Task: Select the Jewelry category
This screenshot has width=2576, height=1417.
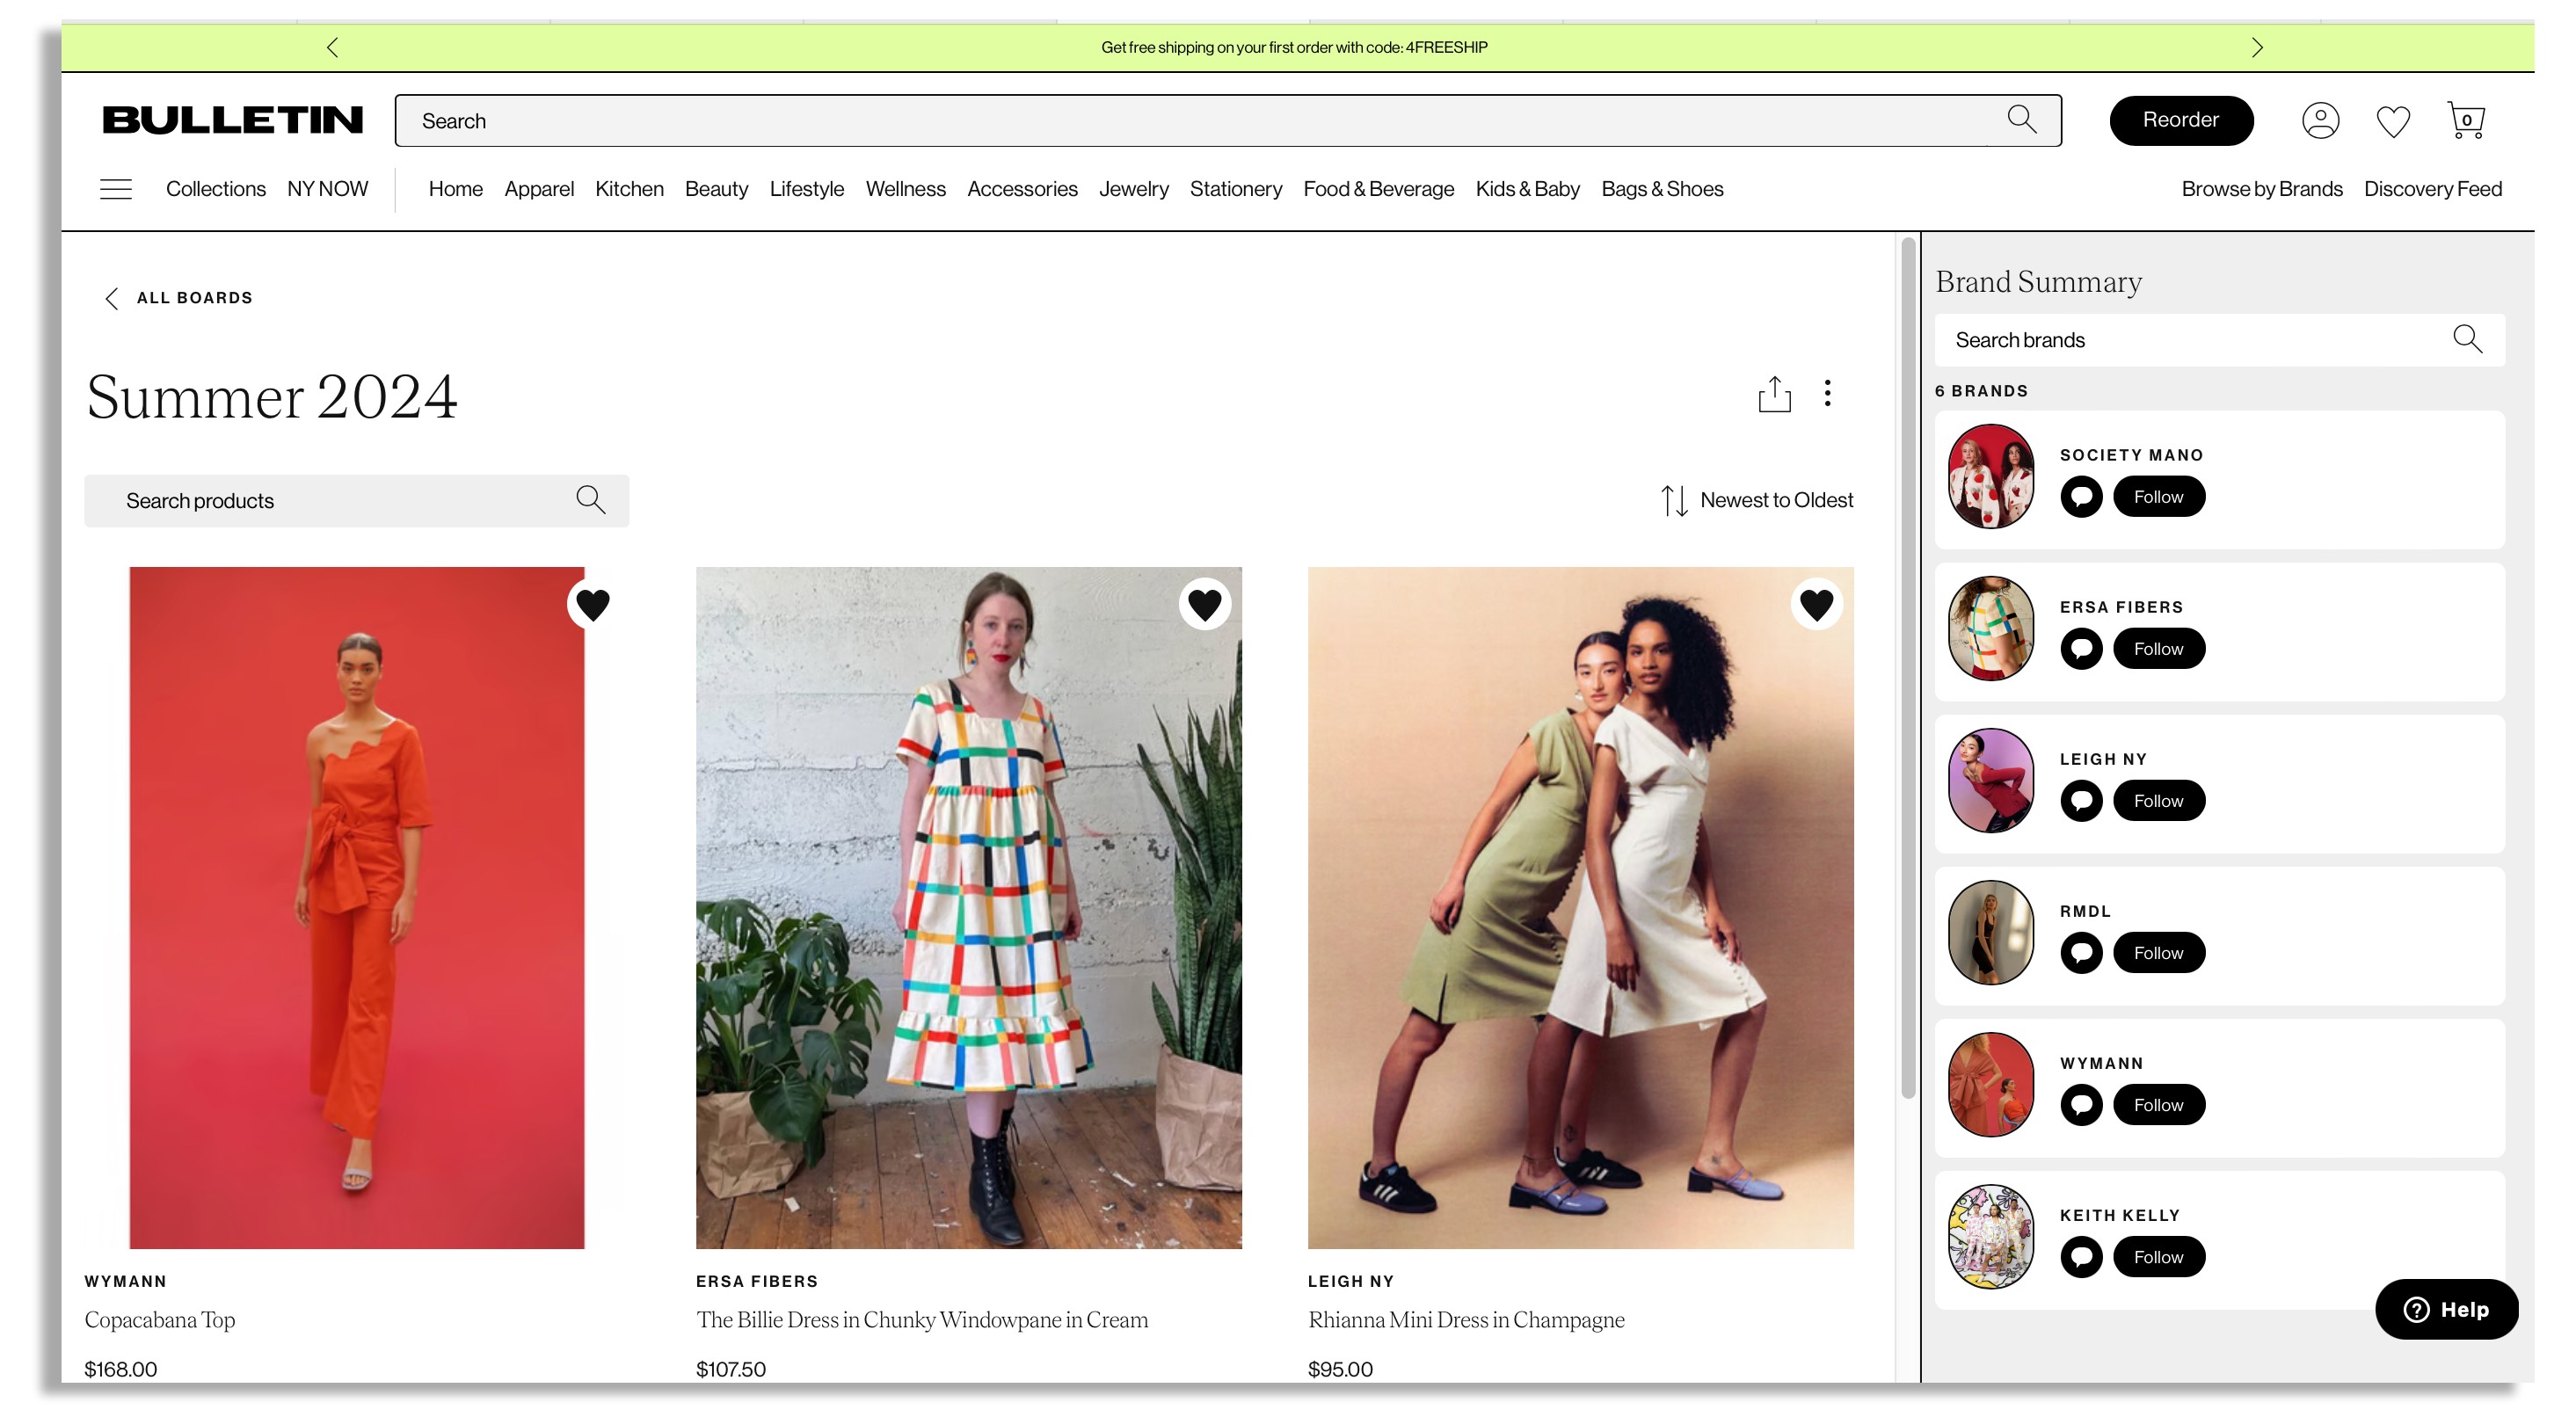Action: pos(1133,189)
